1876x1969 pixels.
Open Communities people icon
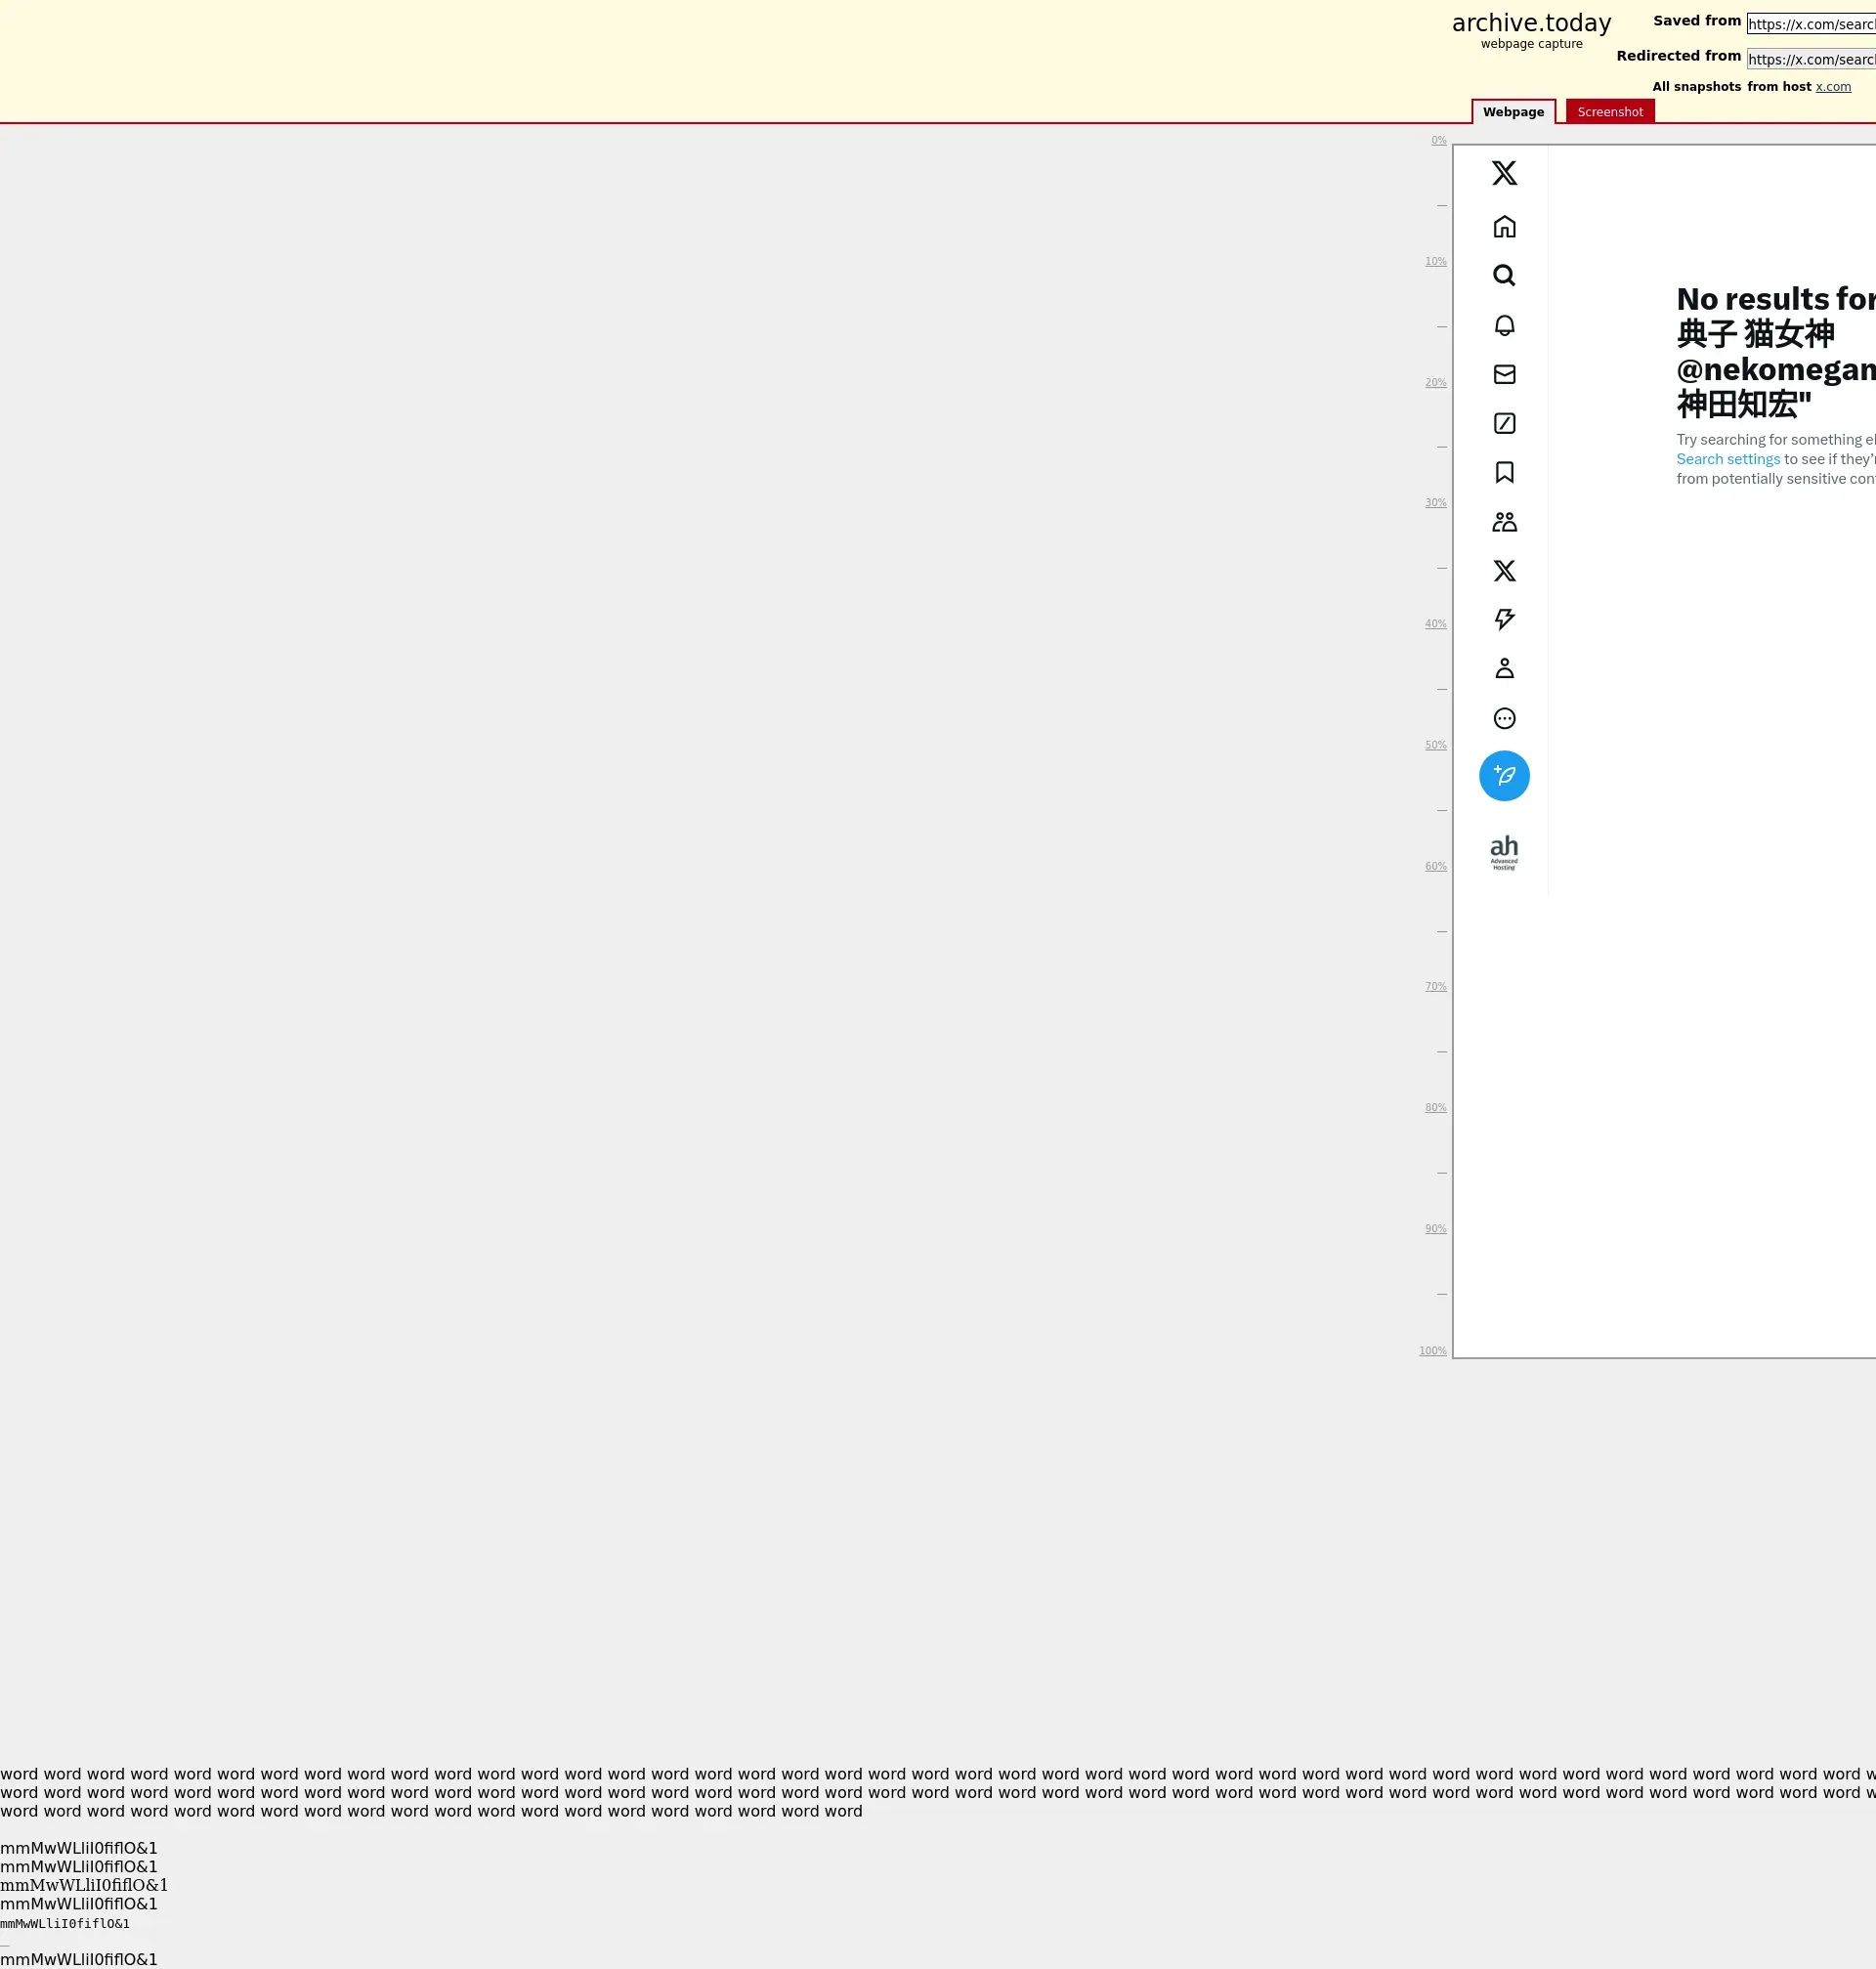click(1504, 521)
